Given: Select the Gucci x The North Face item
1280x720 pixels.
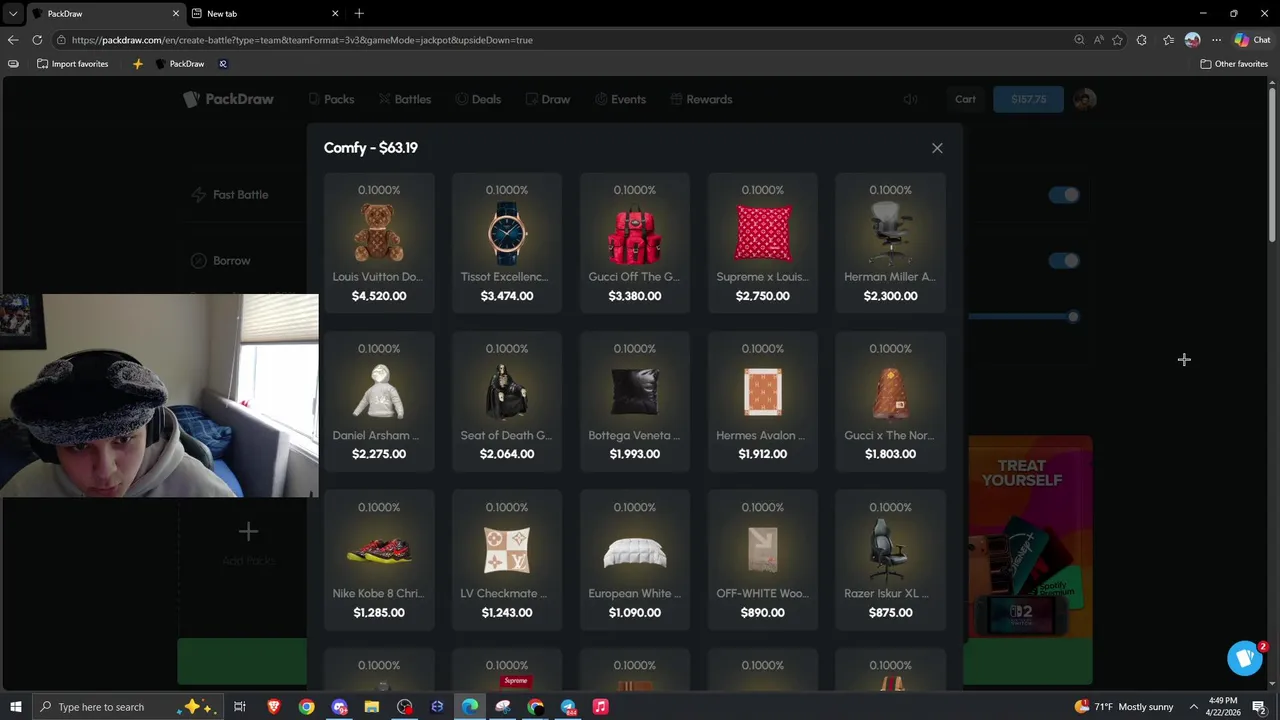Looking at the screenshot, I should click(x=890, y=401).
